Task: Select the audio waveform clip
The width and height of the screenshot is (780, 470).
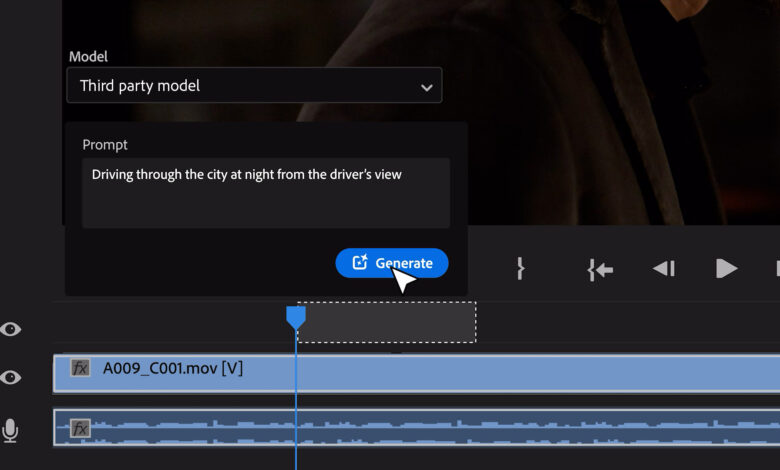Action: click(416, 428)
